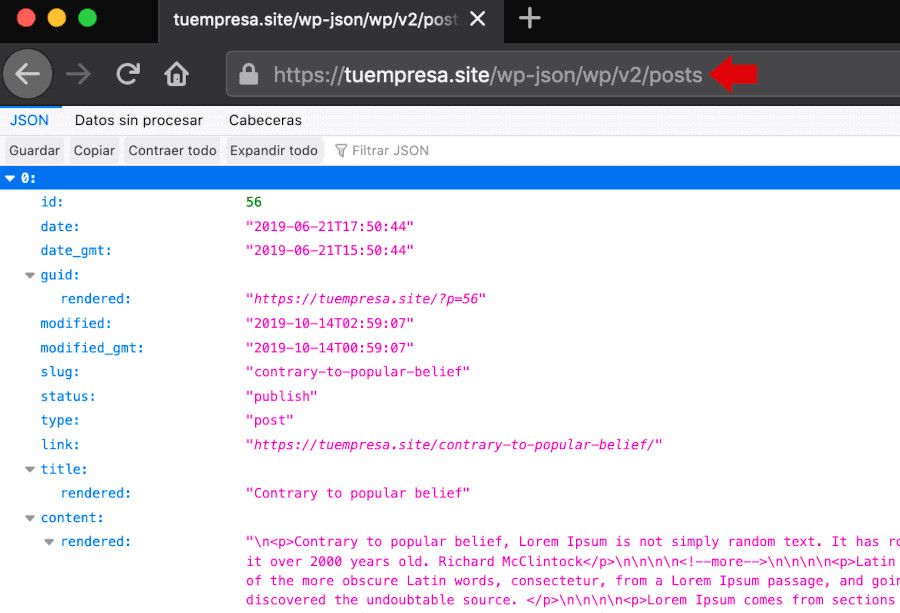Image resolution: width=900 pixels, height=613 pixels.
Task: Reload the page
Action: [x=127, y=72]
